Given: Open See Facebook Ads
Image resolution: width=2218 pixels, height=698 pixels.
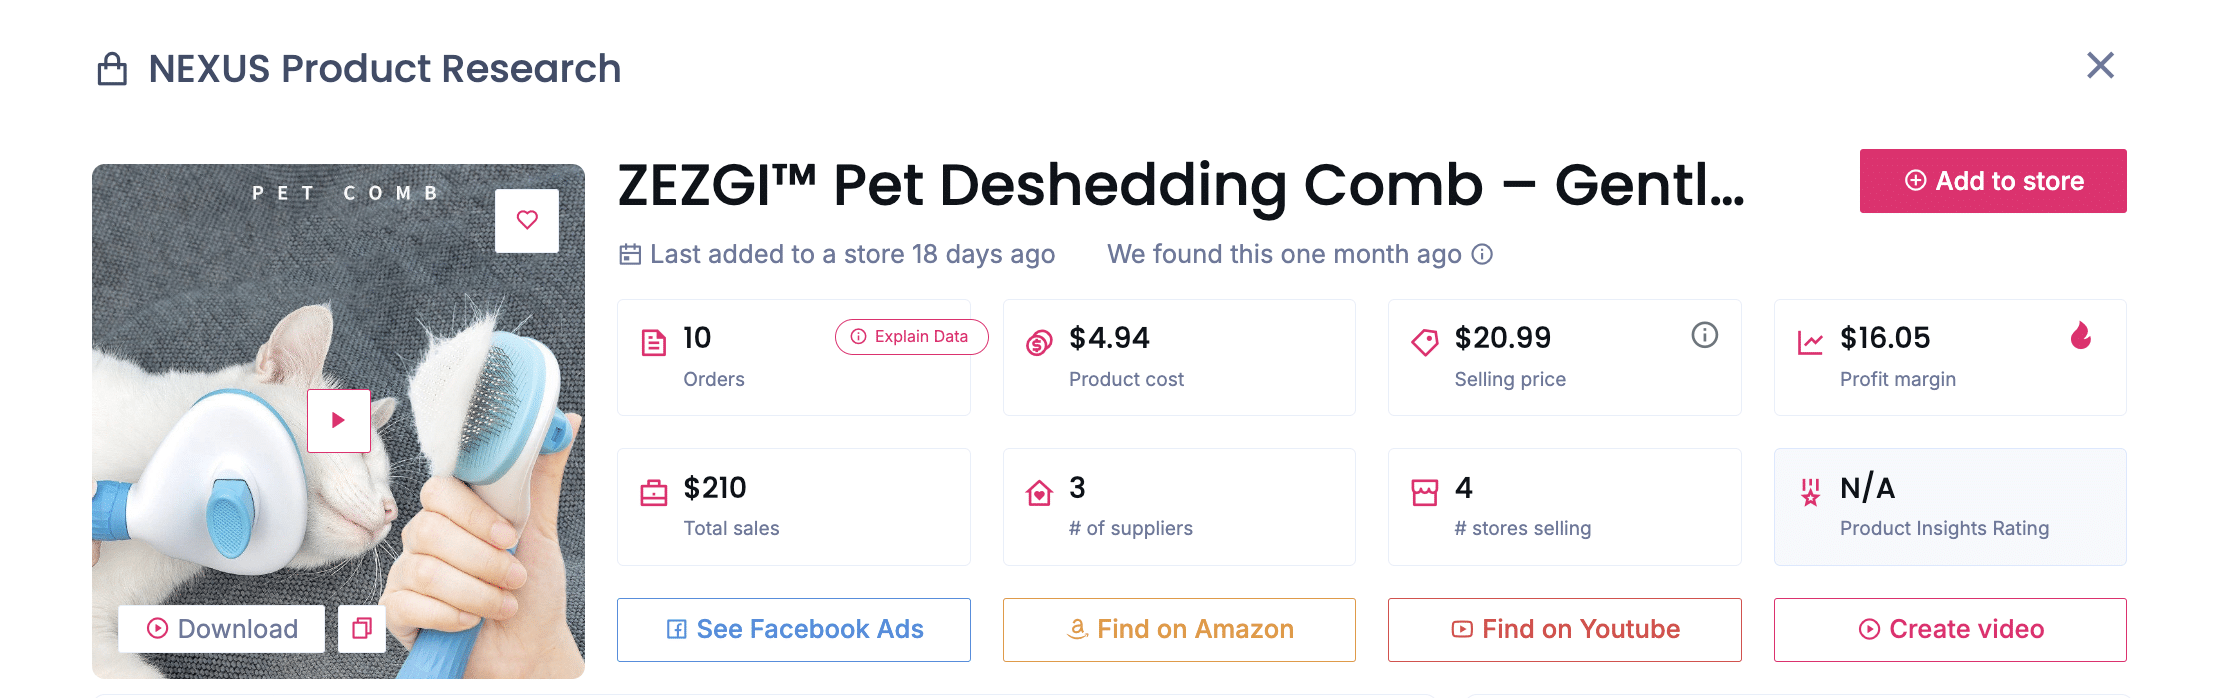Looking at the screenshot, I should point(793,630).
